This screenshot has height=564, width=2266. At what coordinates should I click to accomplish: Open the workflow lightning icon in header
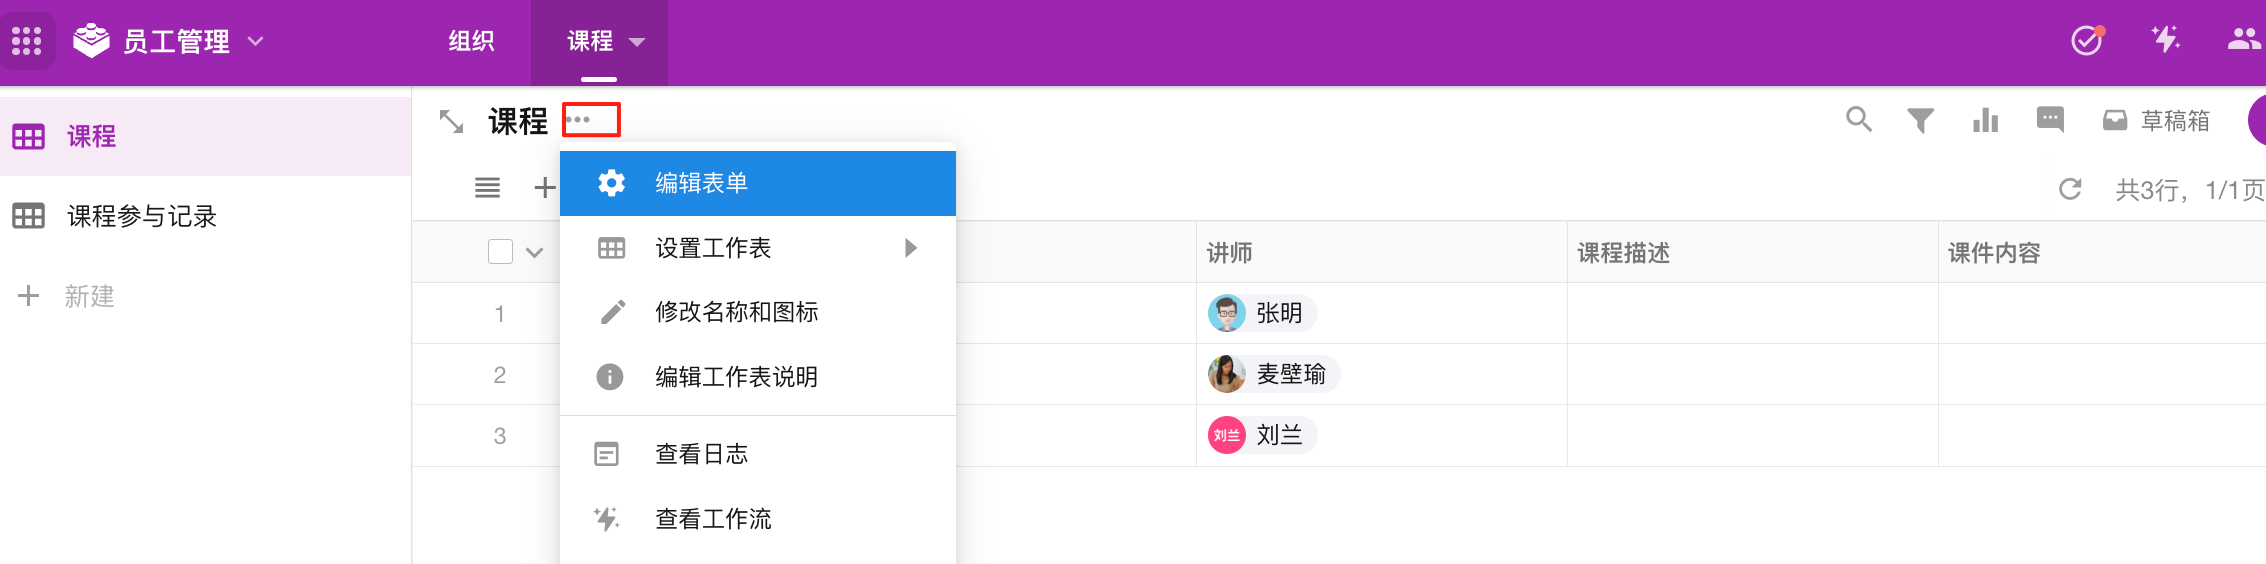[x=2165, y=40]
